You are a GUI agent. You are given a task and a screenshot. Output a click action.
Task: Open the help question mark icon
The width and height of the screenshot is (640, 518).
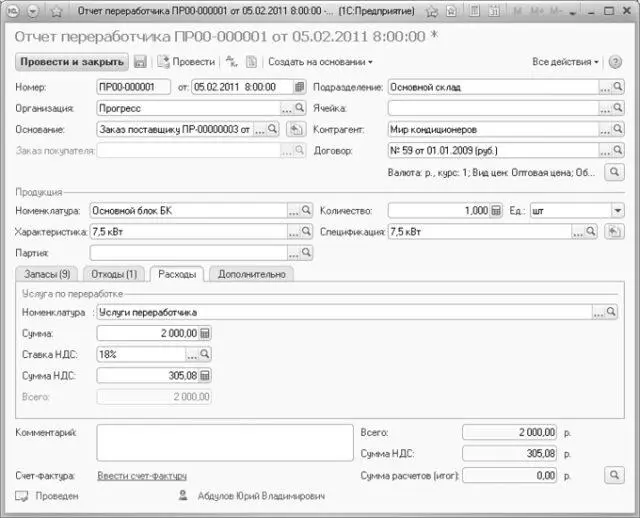(615, 62)
